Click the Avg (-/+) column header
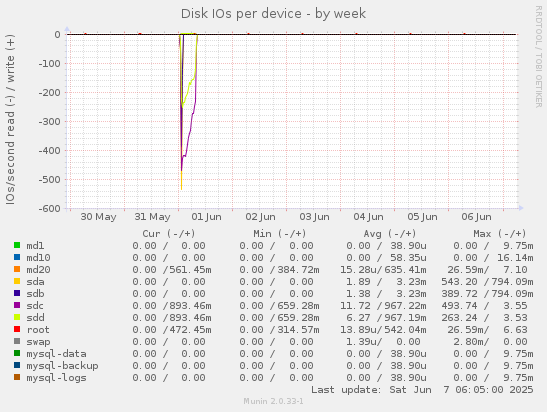 [390, 233]
